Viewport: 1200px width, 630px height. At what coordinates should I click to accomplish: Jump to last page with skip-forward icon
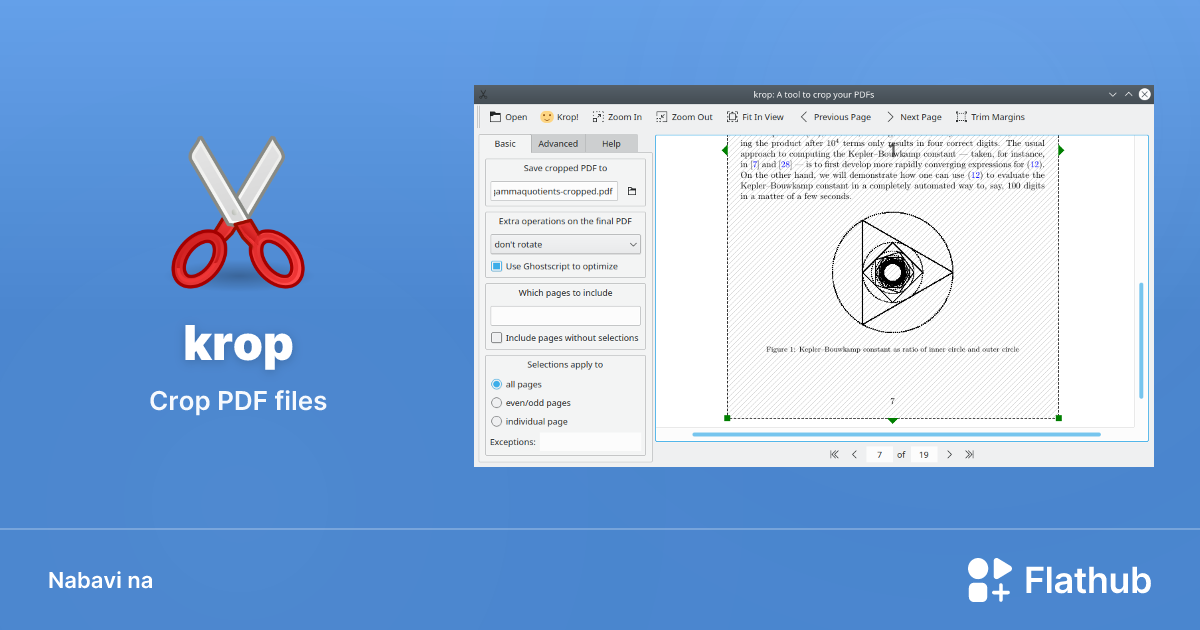968,454
